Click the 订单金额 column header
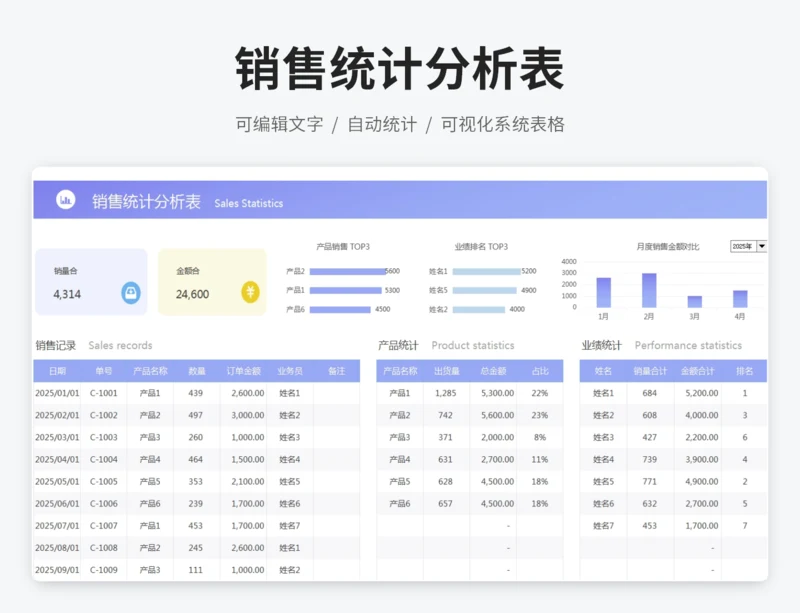 (243, 371)
